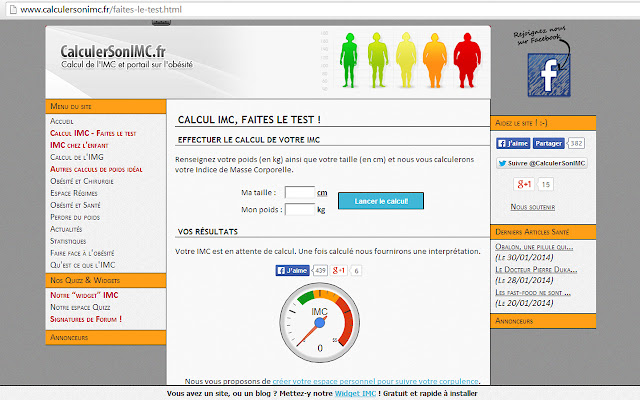The height and width of the screenshot is (400, 640).
Task: Click the 439 likes counter
Action: [x=320, y=270]
